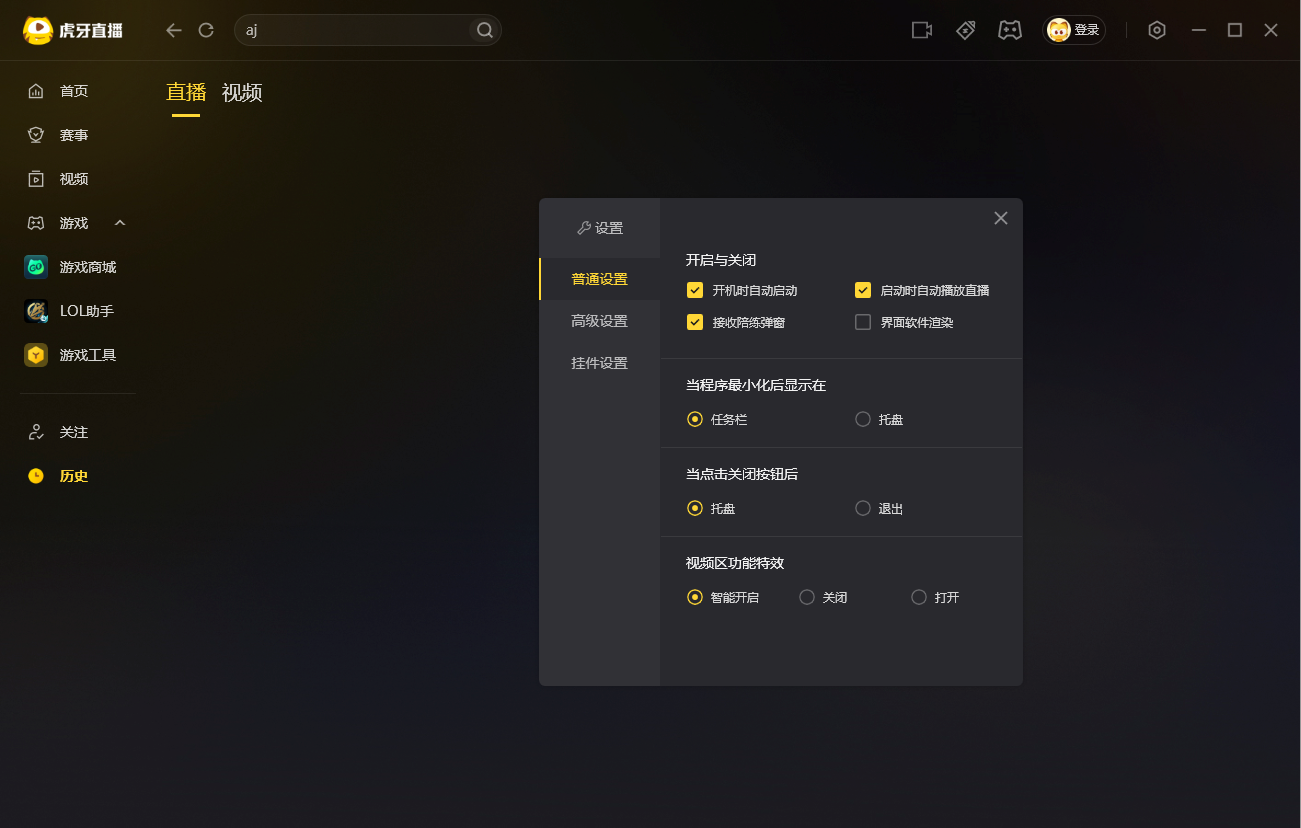Go back with the left arrow icon
Screen dimensions: 1301x828
tap(174, 30)
